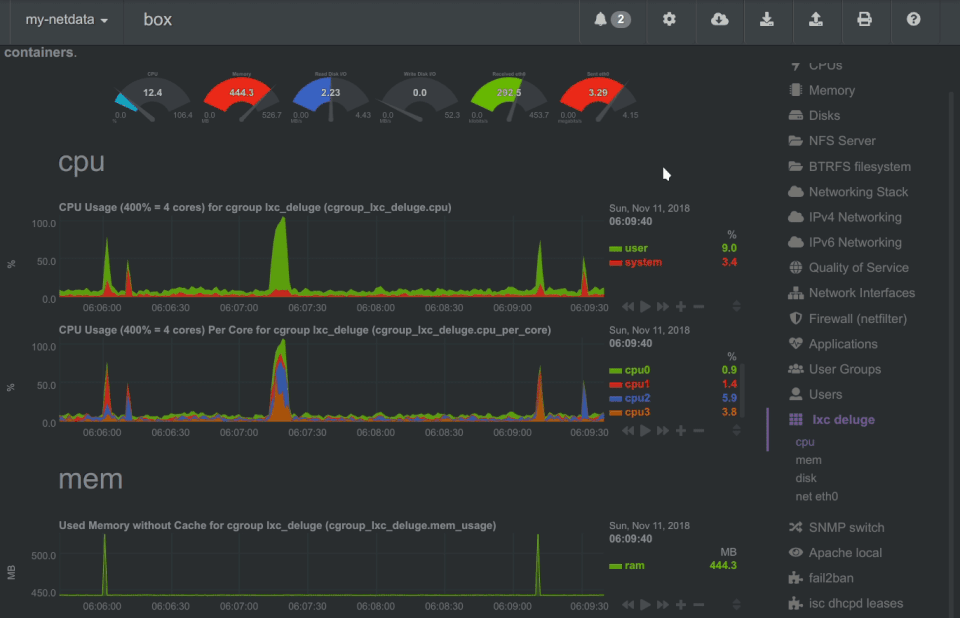Click the Memory gauge showing 444.3

[x=241, y=97]
